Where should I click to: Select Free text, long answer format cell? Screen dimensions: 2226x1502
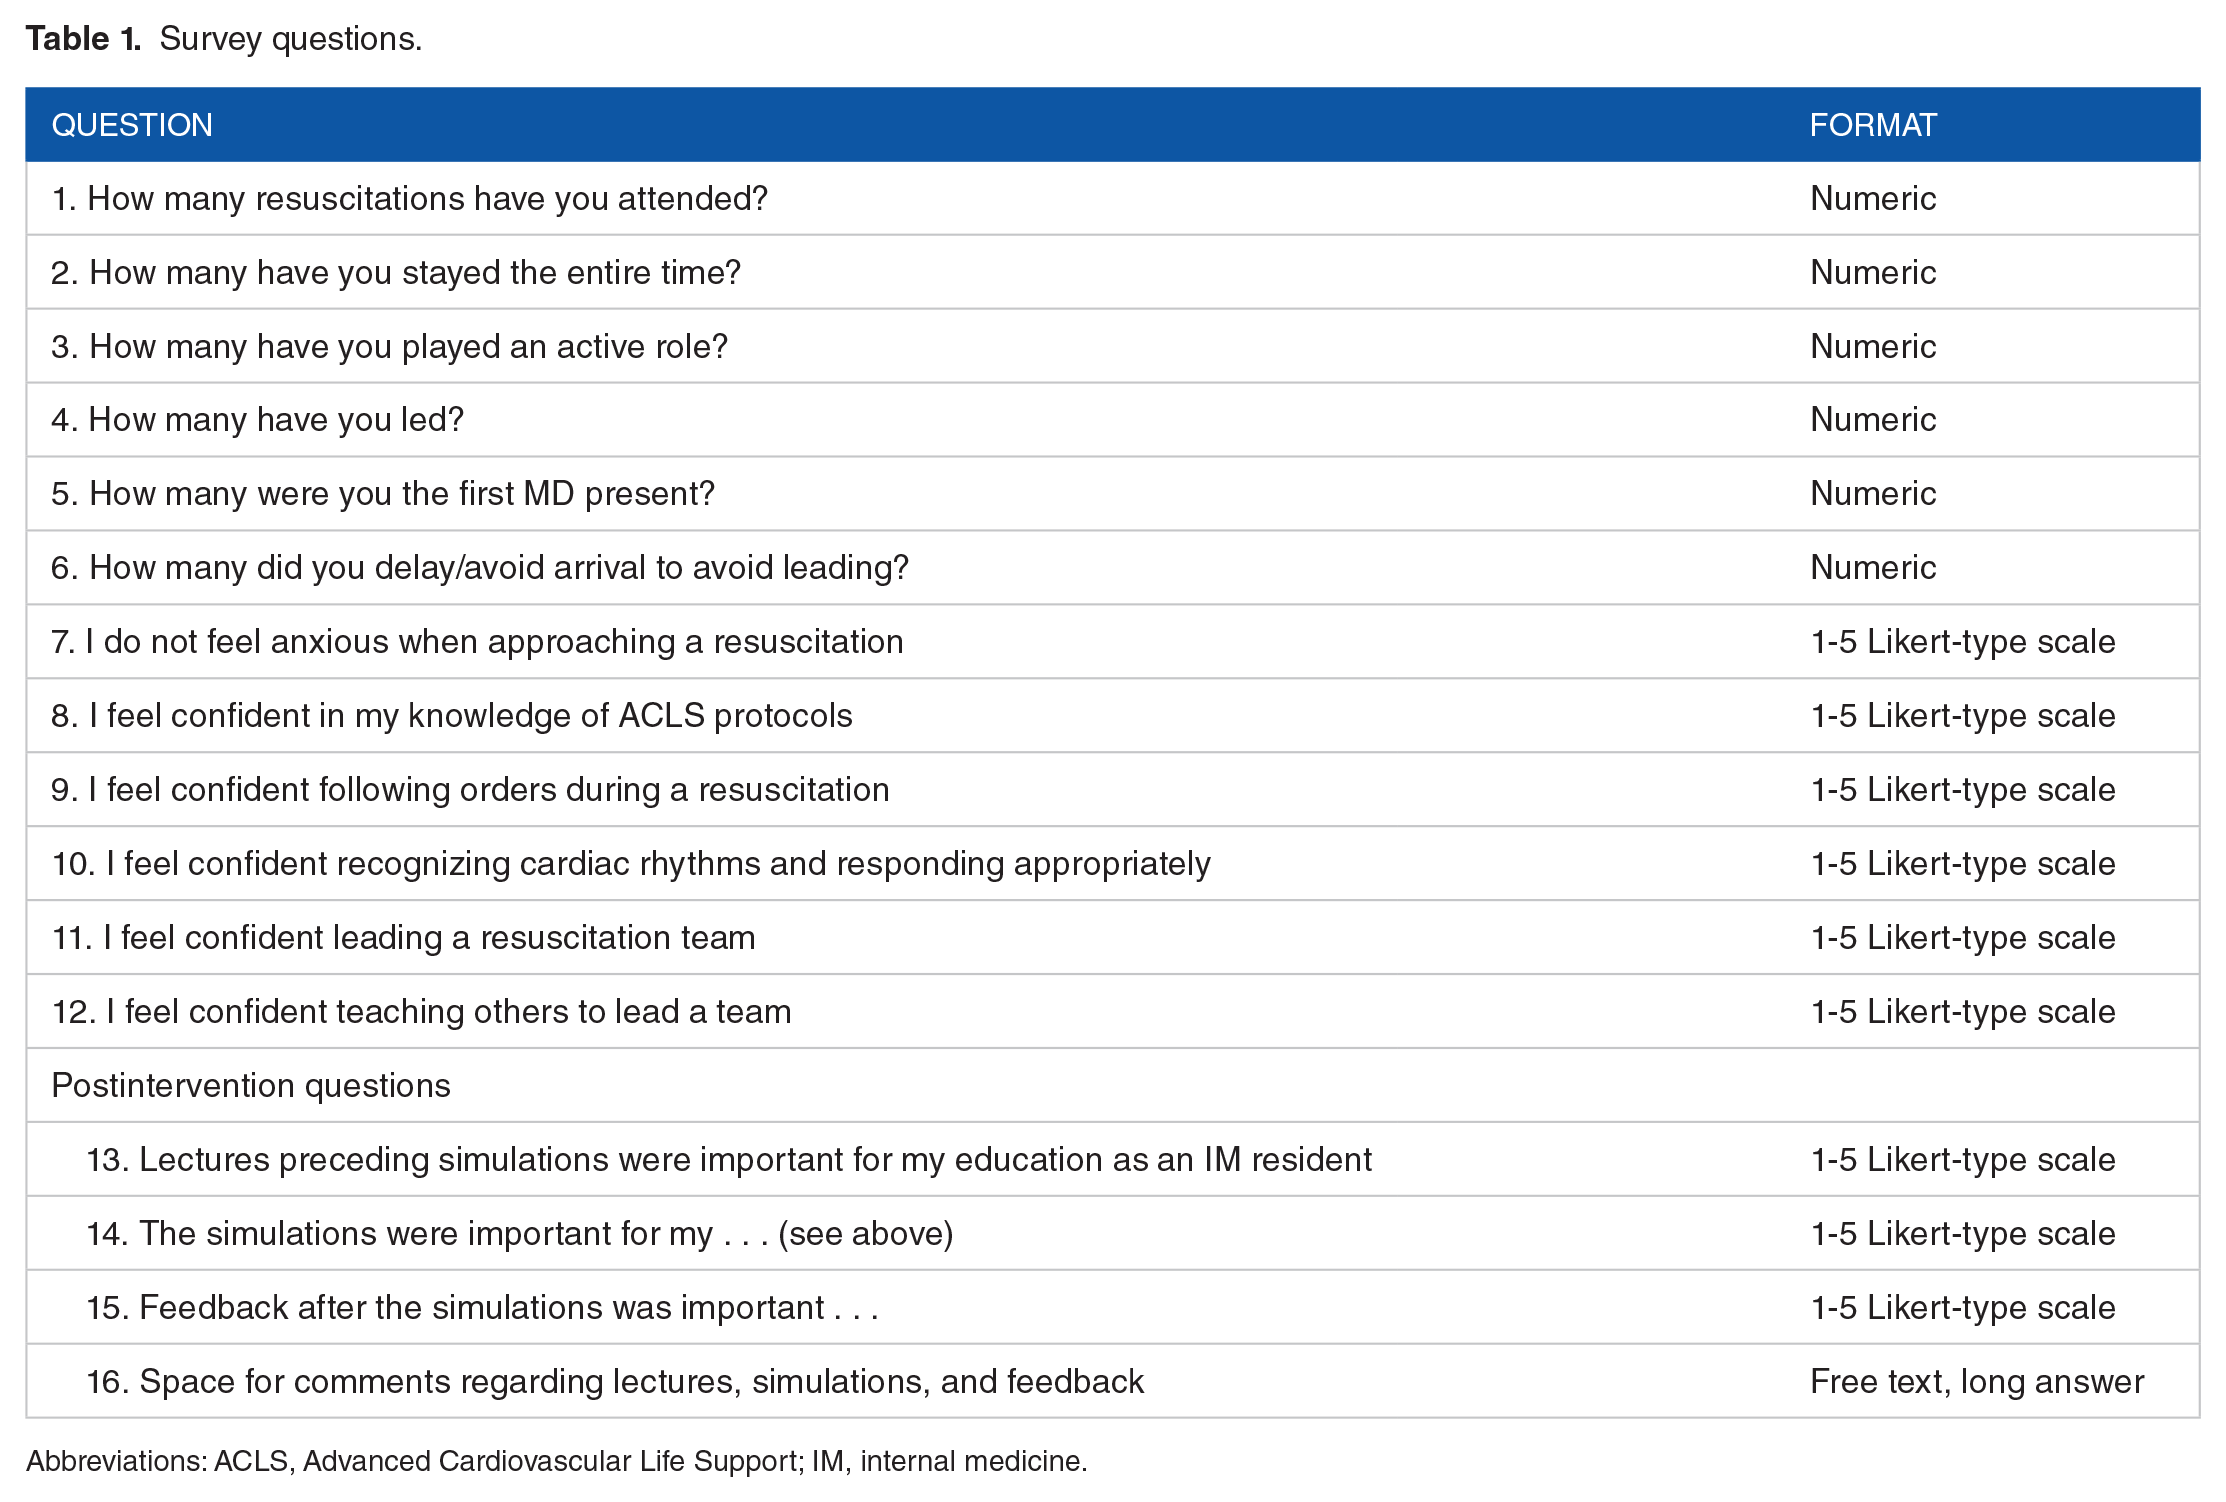pyautogui.click(x=1977, y=1382)
